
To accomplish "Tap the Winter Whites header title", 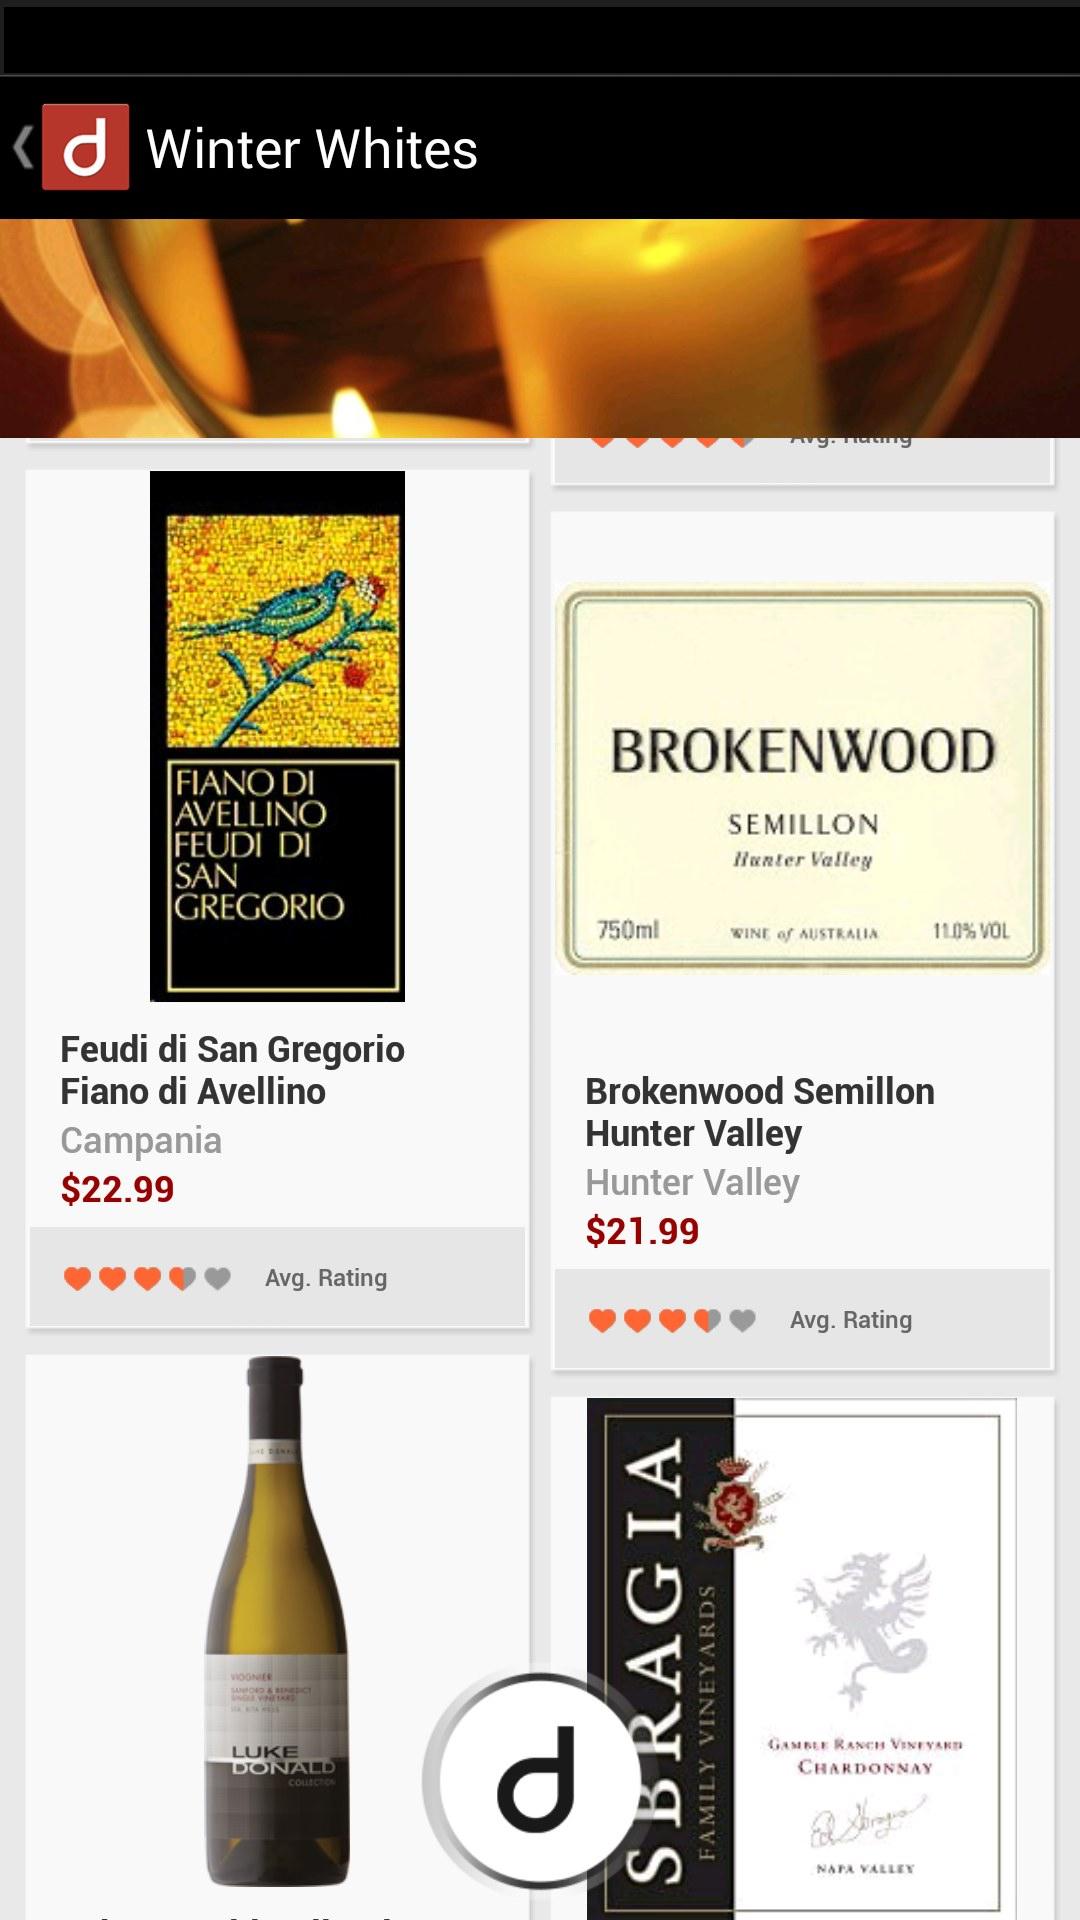I will (x=312, y=149).
